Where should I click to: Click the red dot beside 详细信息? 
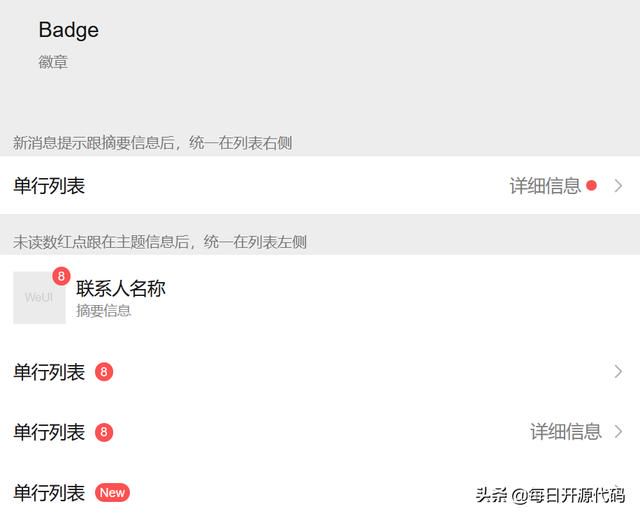[x=591, y=186]
